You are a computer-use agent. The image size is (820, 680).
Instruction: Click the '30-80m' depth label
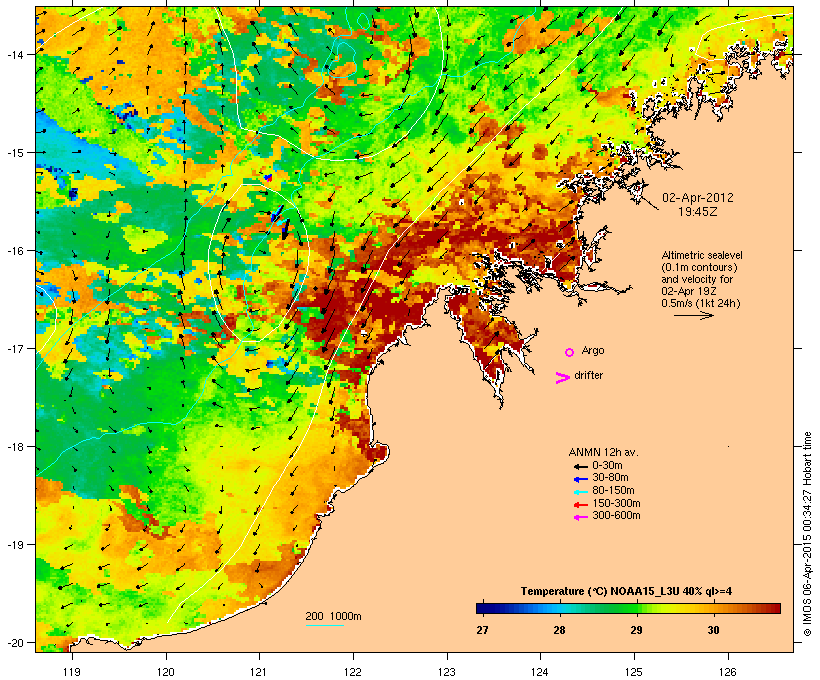(610, 478)
